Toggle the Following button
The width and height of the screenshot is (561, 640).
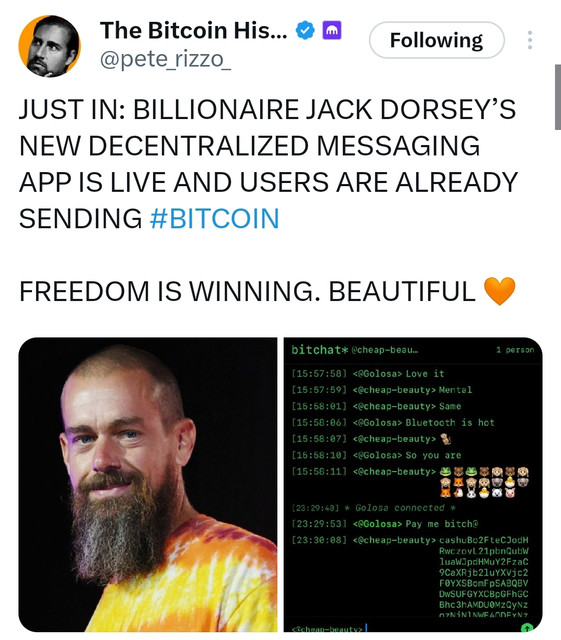coord(436,40)
